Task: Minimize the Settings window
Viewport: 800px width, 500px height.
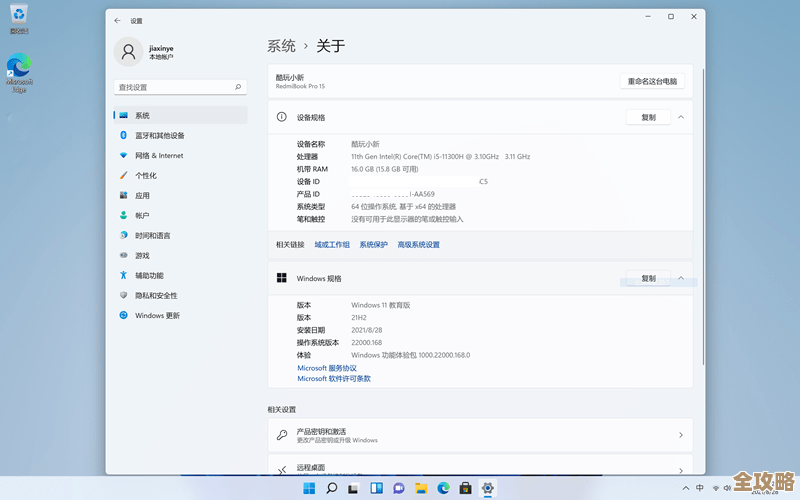Action: point(647,17)
